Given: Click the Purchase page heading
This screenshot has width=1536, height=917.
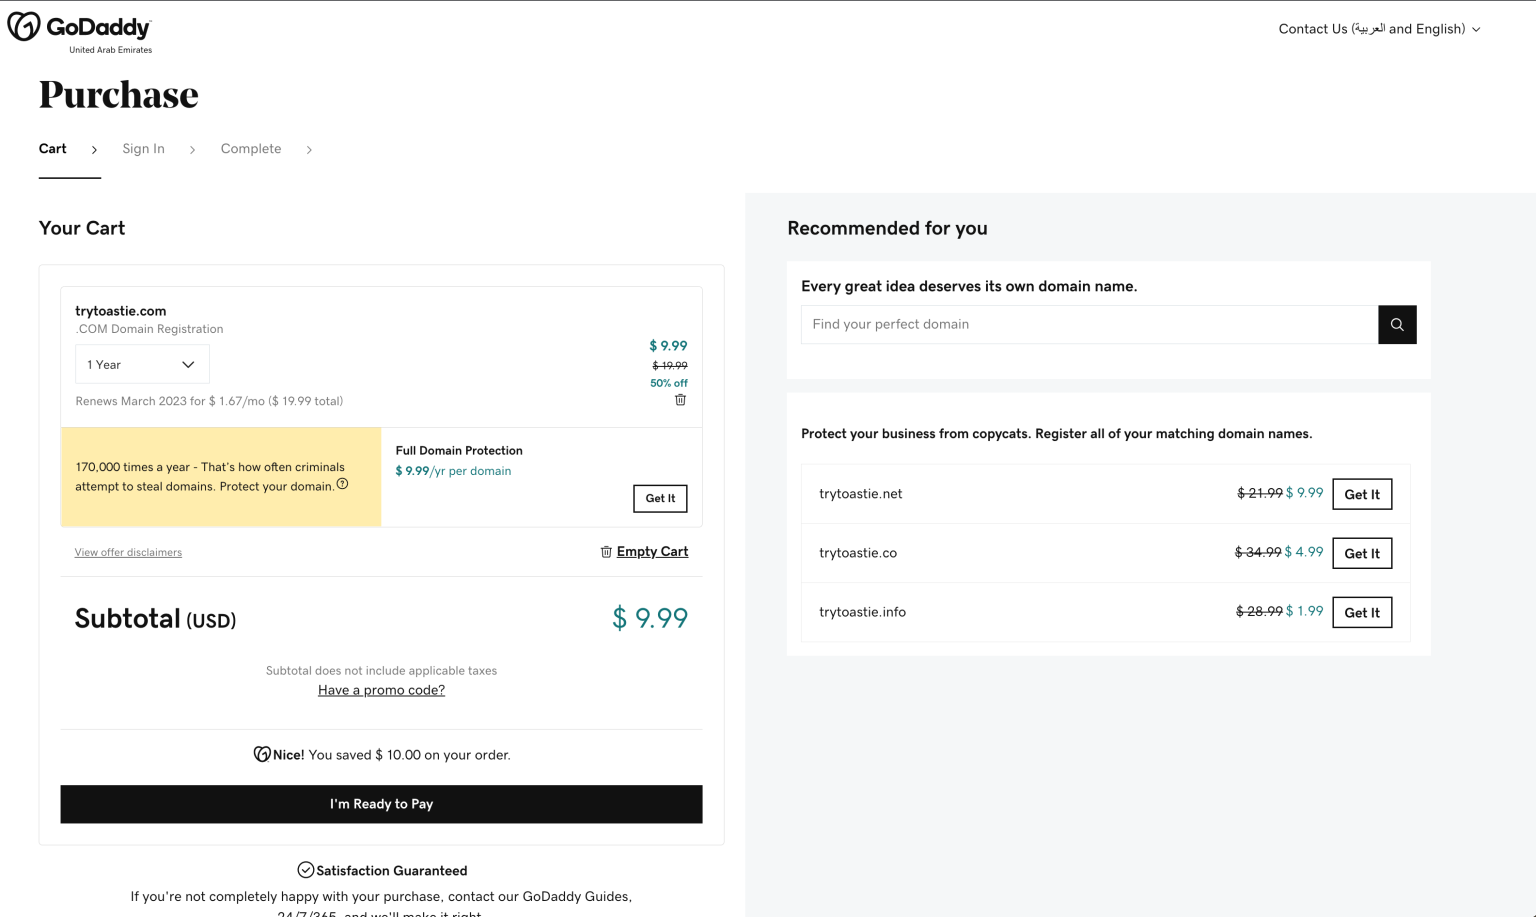Looking at the screenshot, I should [119, 95].
